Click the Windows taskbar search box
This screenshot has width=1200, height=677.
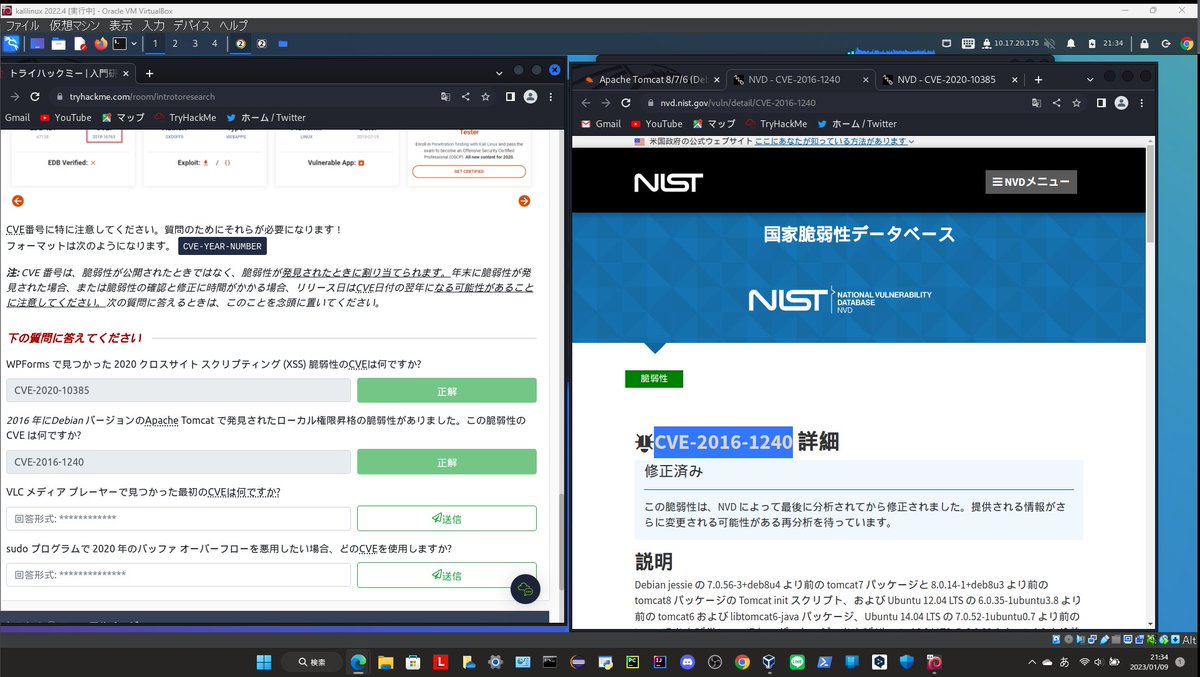click(x=312, y=662)
